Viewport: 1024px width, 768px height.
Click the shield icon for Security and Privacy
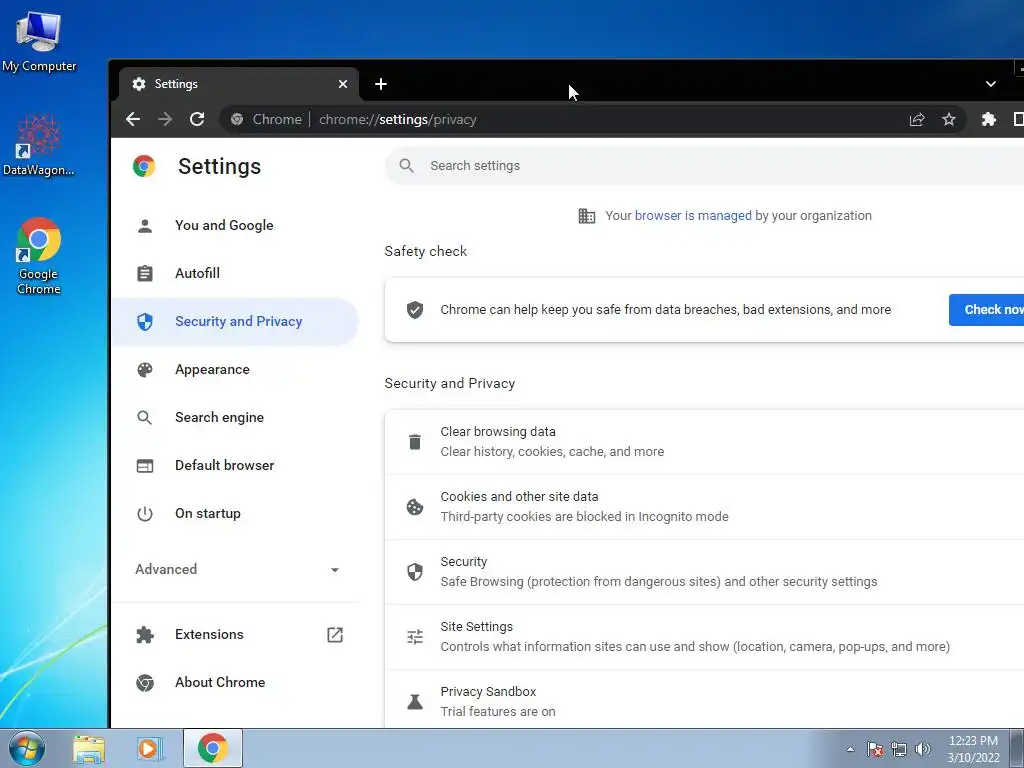pyautogui.click(x=145, y=322)
